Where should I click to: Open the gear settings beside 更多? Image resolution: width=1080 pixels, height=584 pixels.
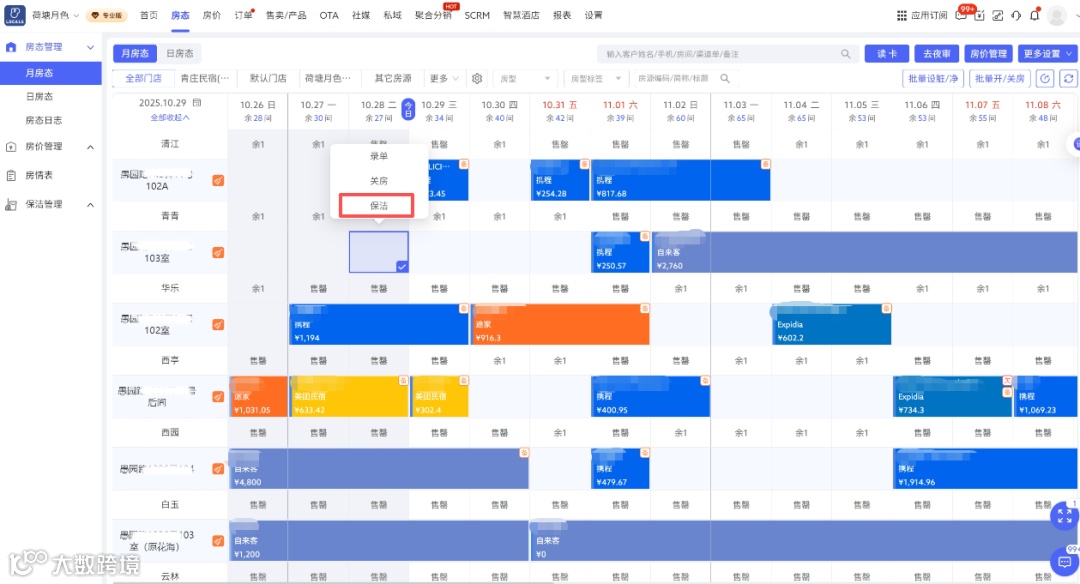pos(477,79)
